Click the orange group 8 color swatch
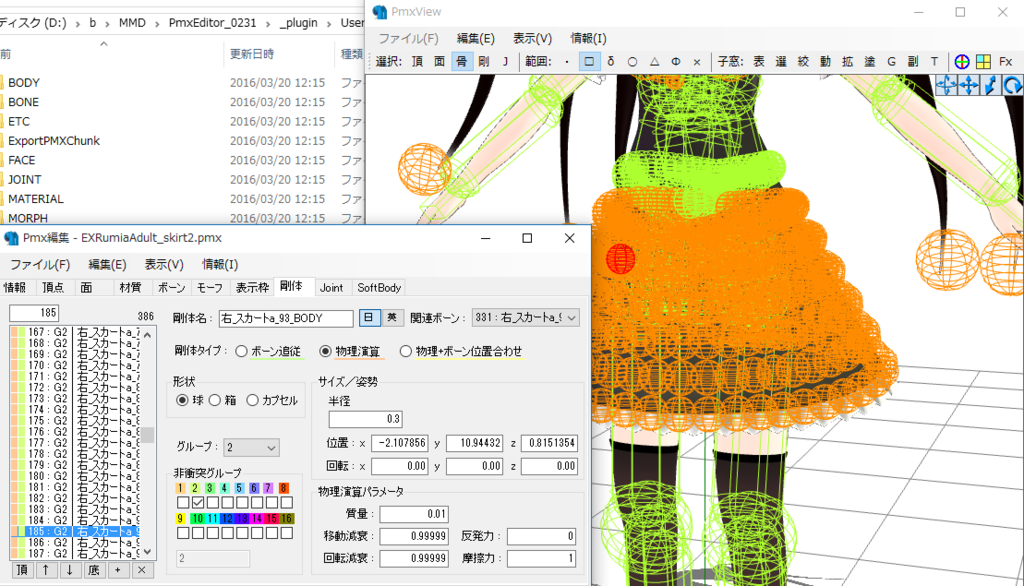1024x586 pixels. point(284,488)
